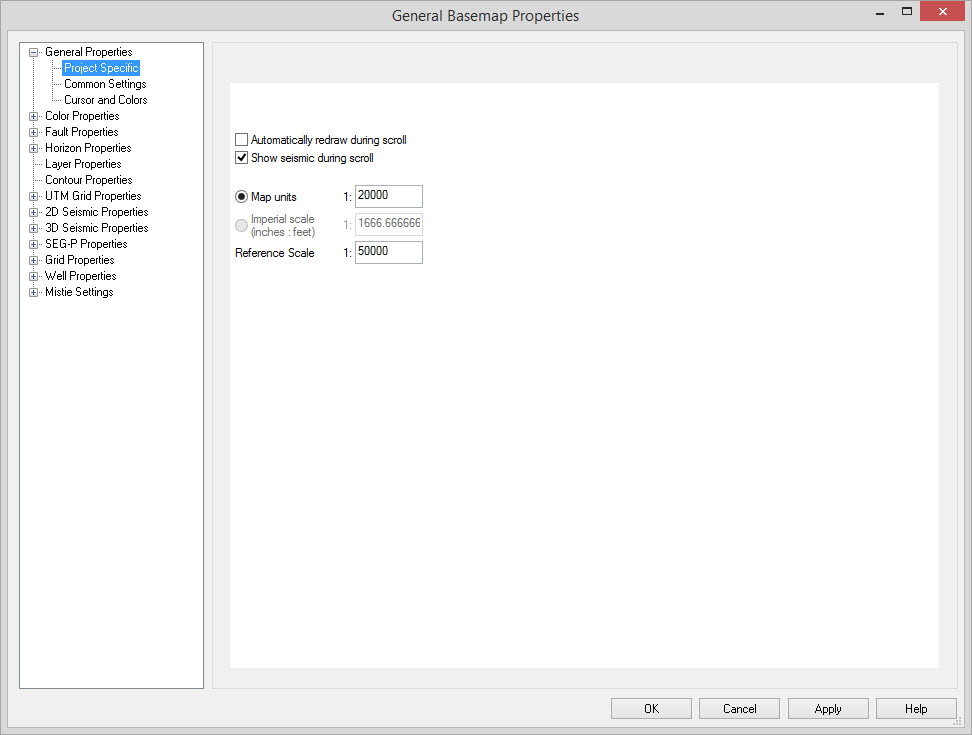Click the Map units scale input field
This screenshot has width=972, height=735.
388,196
